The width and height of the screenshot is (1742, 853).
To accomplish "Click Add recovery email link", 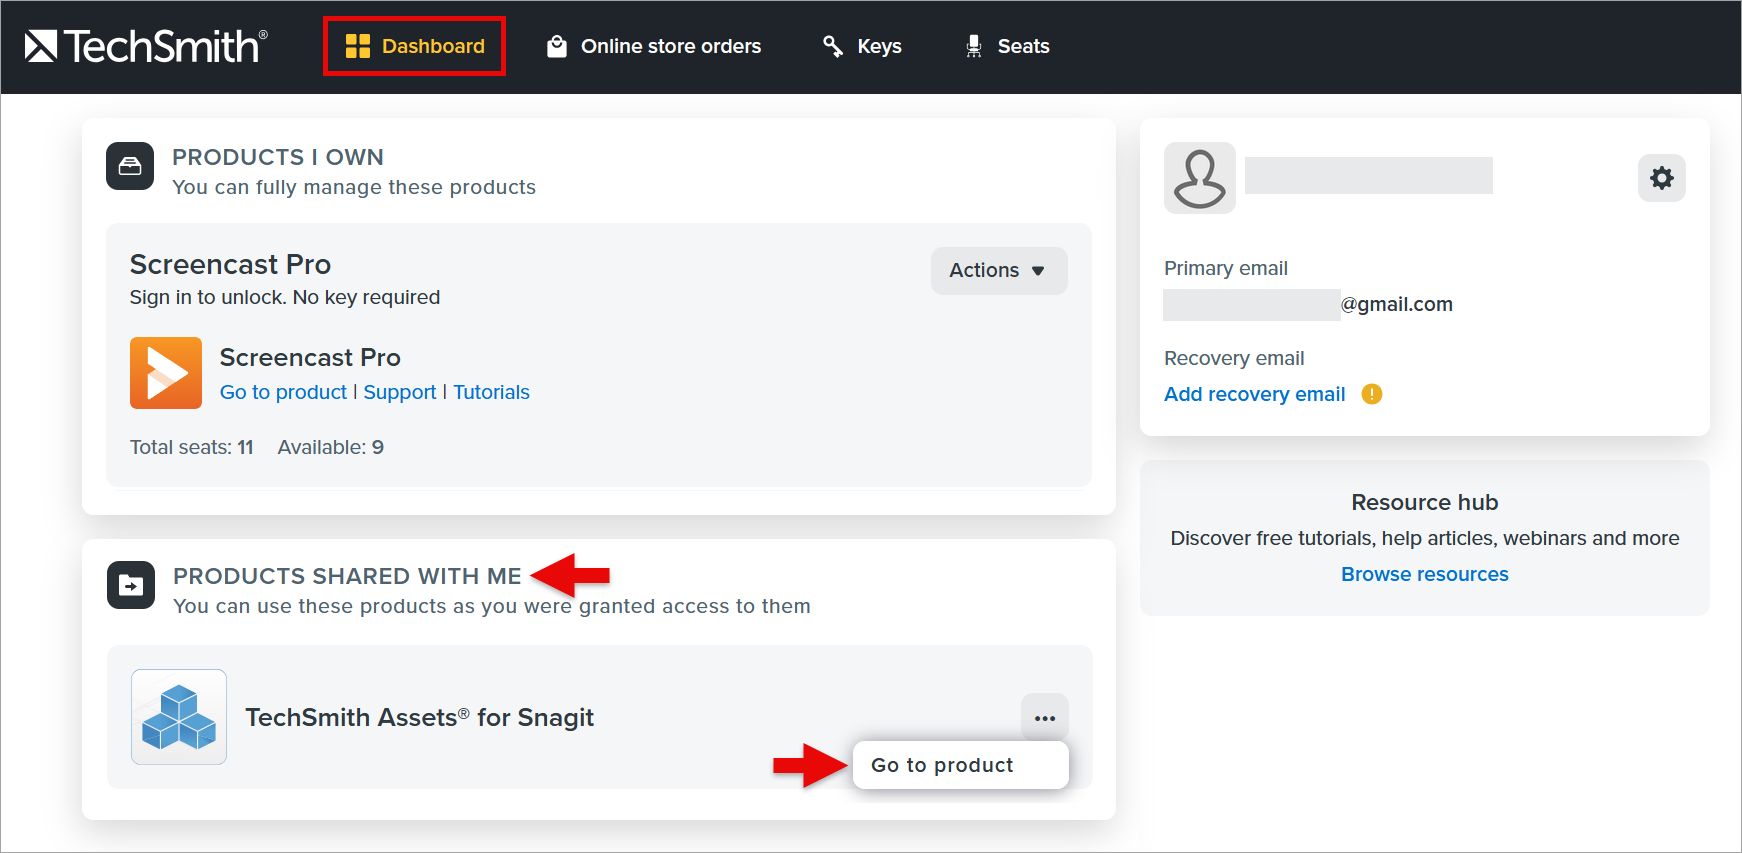I will coord(1255,394).
